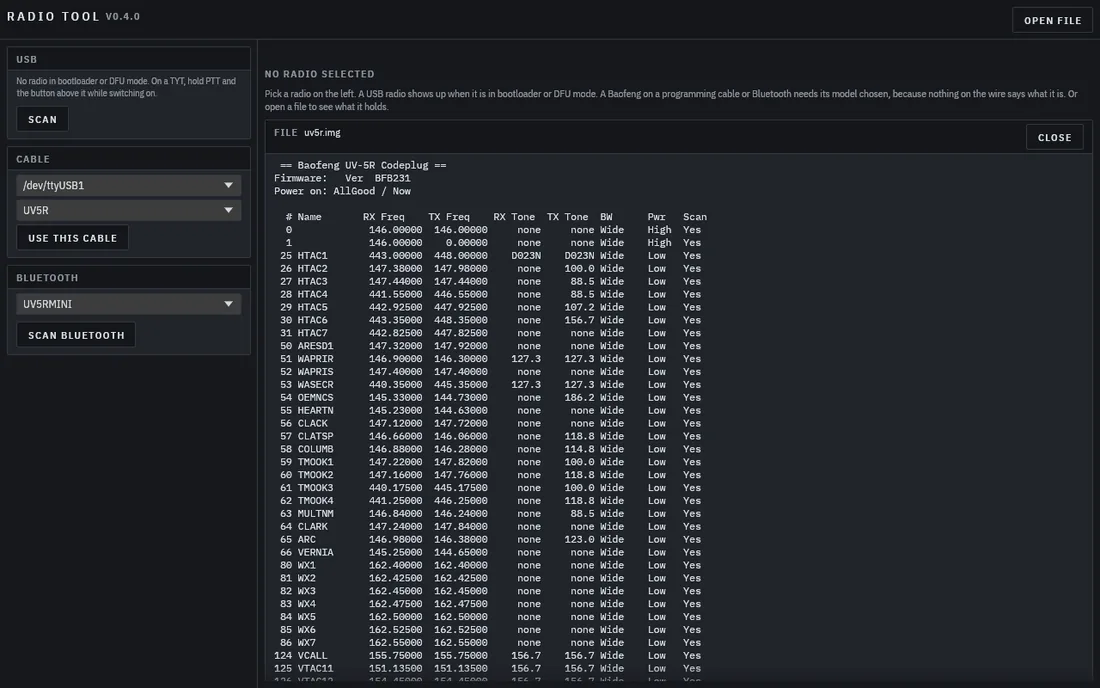Click the 443.00000 RX frequency of HTAC1
The height and width of the screenshot is (688, 1100).
pyautogui.click(x=396, y=255)
